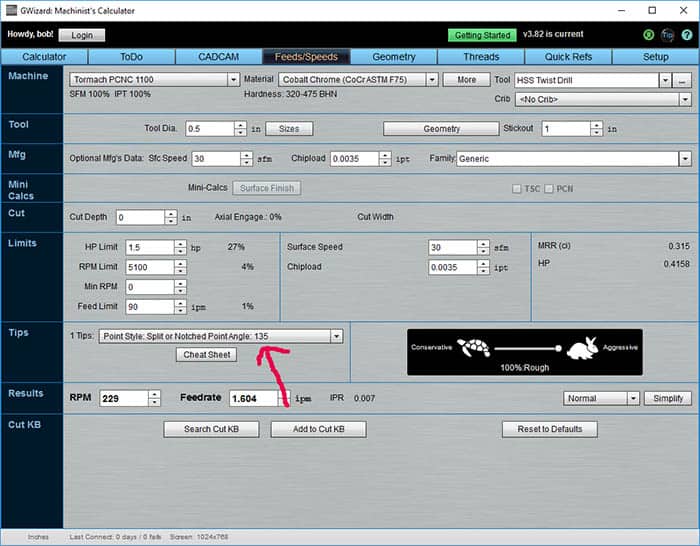Click the RPM result spinner arrows
This screenshot has height=546, width=700.
[x=154, y=399]
